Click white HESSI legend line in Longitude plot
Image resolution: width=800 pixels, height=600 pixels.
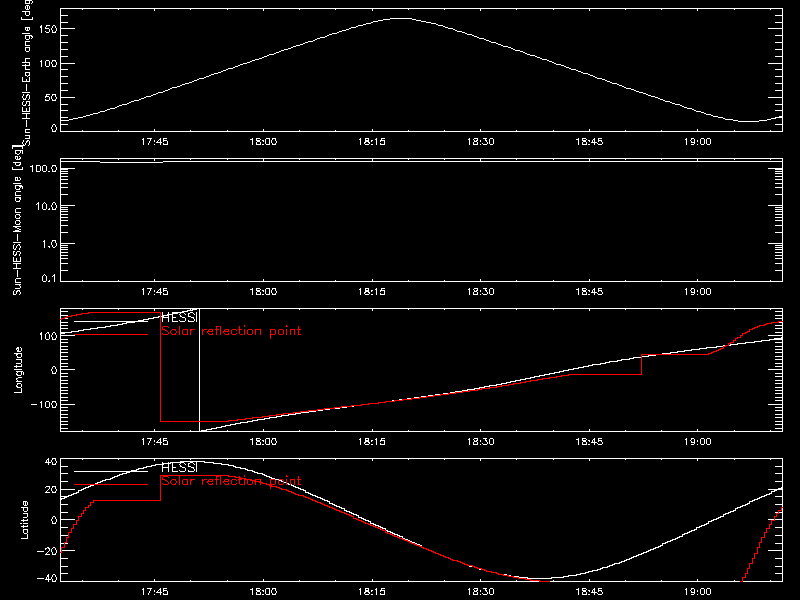pyautogui.click(x=111, y=321)
